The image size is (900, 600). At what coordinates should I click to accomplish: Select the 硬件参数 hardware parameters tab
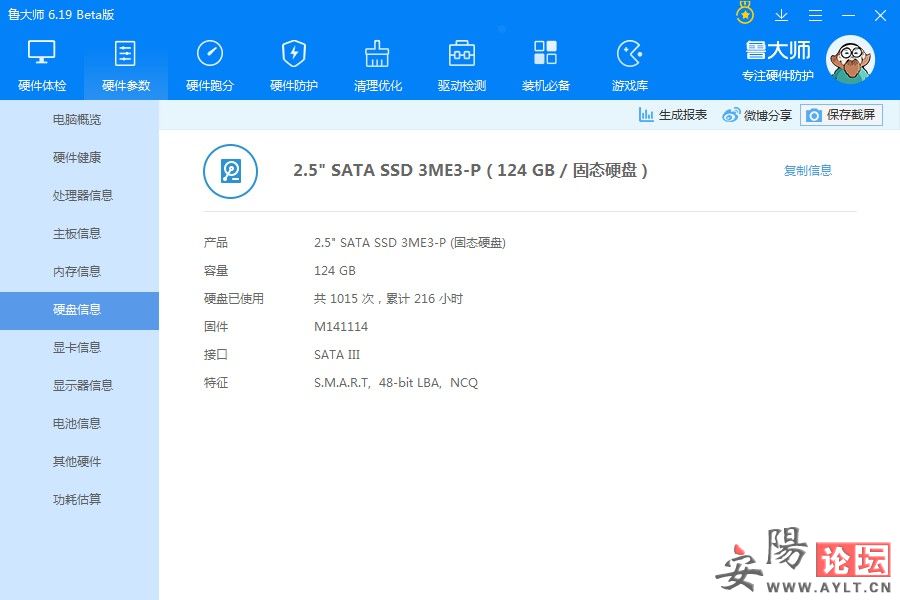click(x=126, y=66)
